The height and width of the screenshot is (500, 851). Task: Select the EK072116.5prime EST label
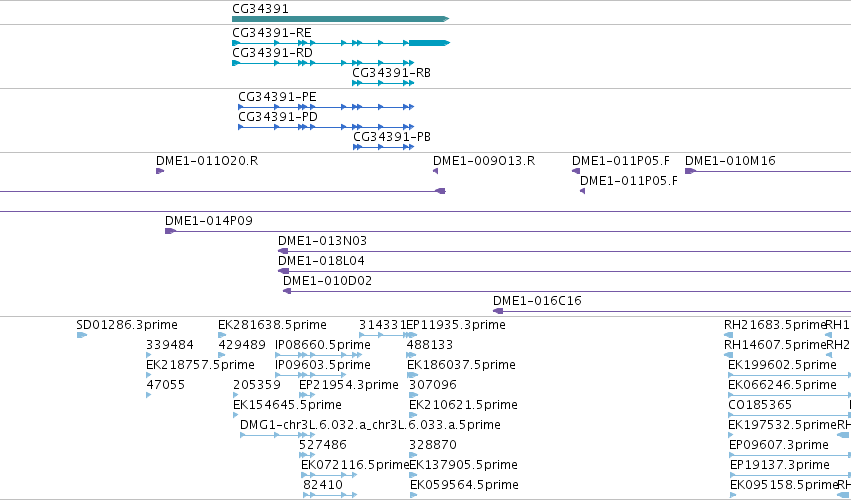(x=355, y=465)
